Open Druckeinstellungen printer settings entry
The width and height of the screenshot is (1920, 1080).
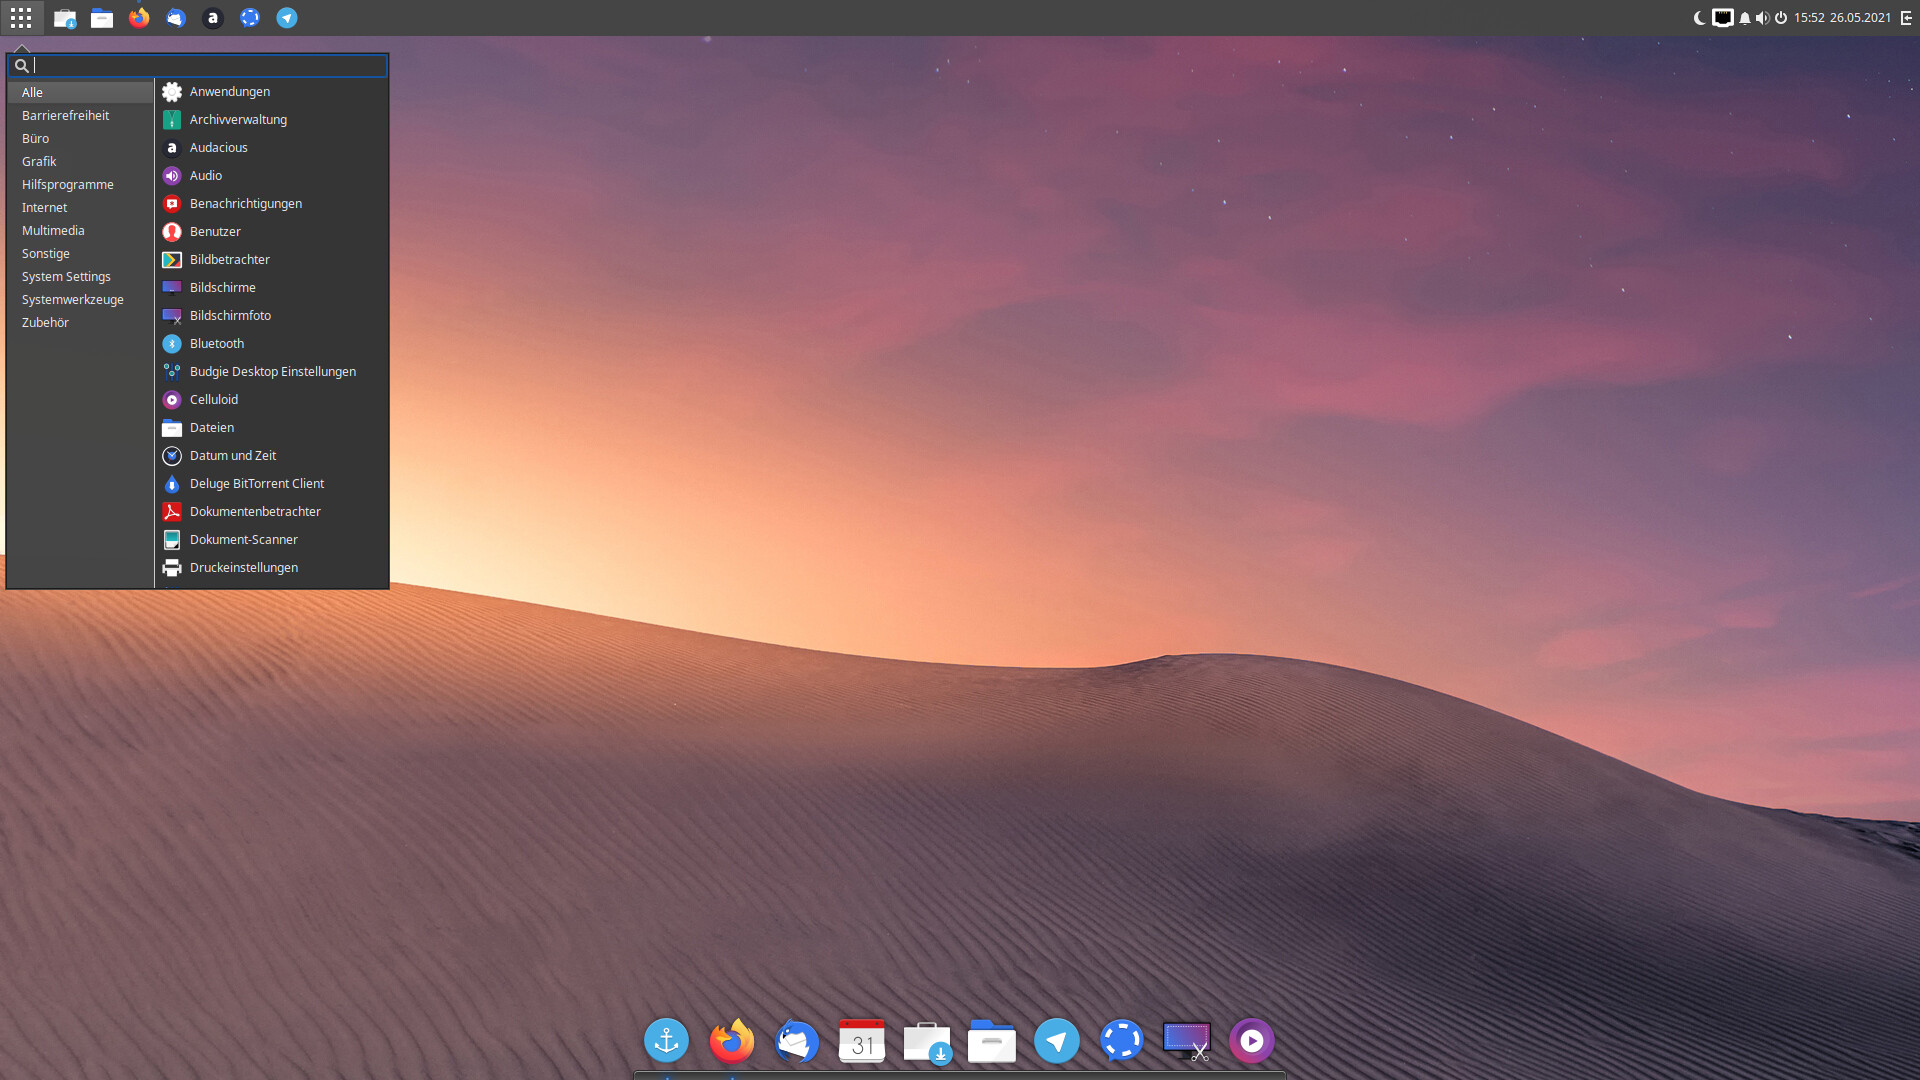click(x=271, y=567)
